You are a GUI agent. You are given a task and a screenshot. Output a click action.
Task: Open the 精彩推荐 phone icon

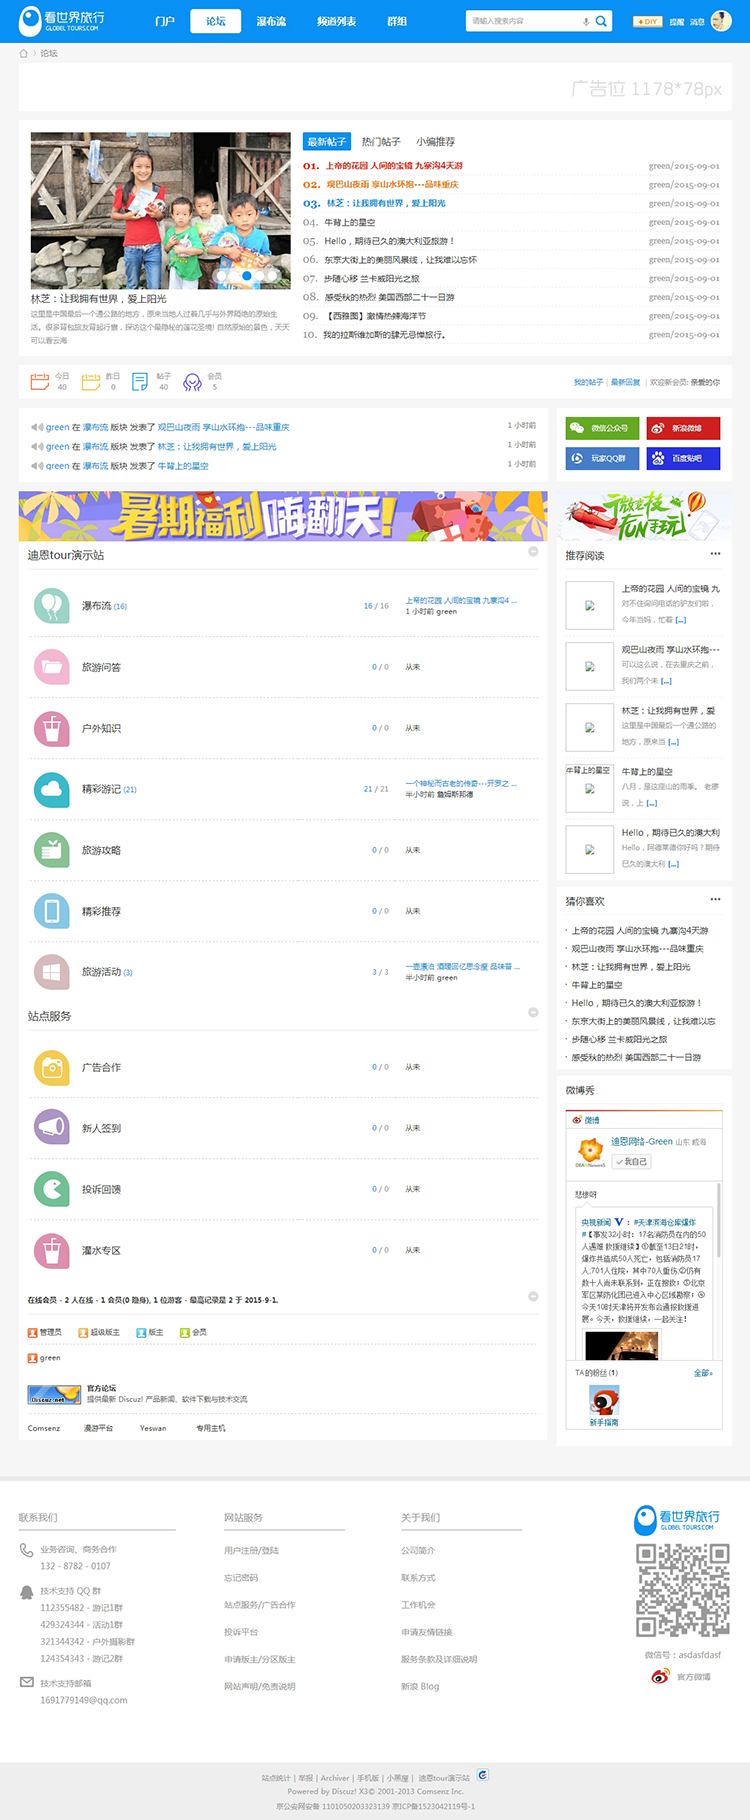click(x=51, y=911)
